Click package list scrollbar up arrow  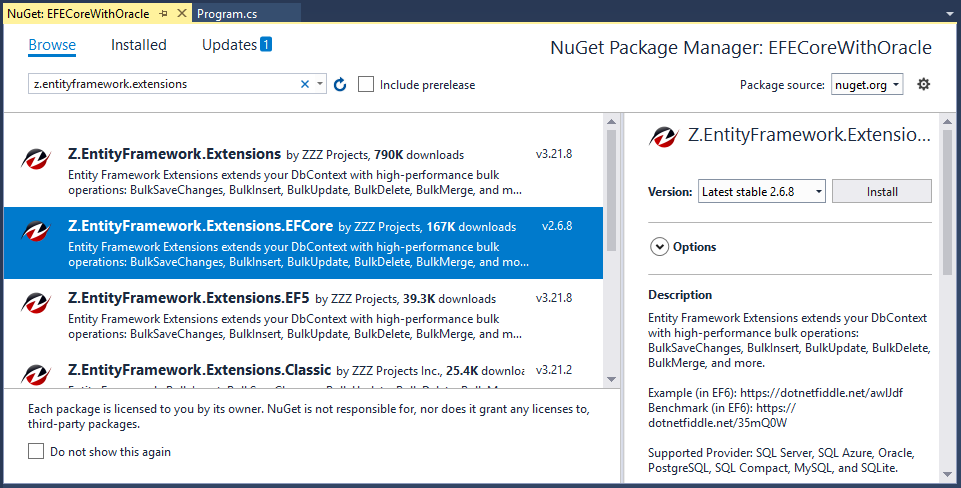(x=611, y=122)
